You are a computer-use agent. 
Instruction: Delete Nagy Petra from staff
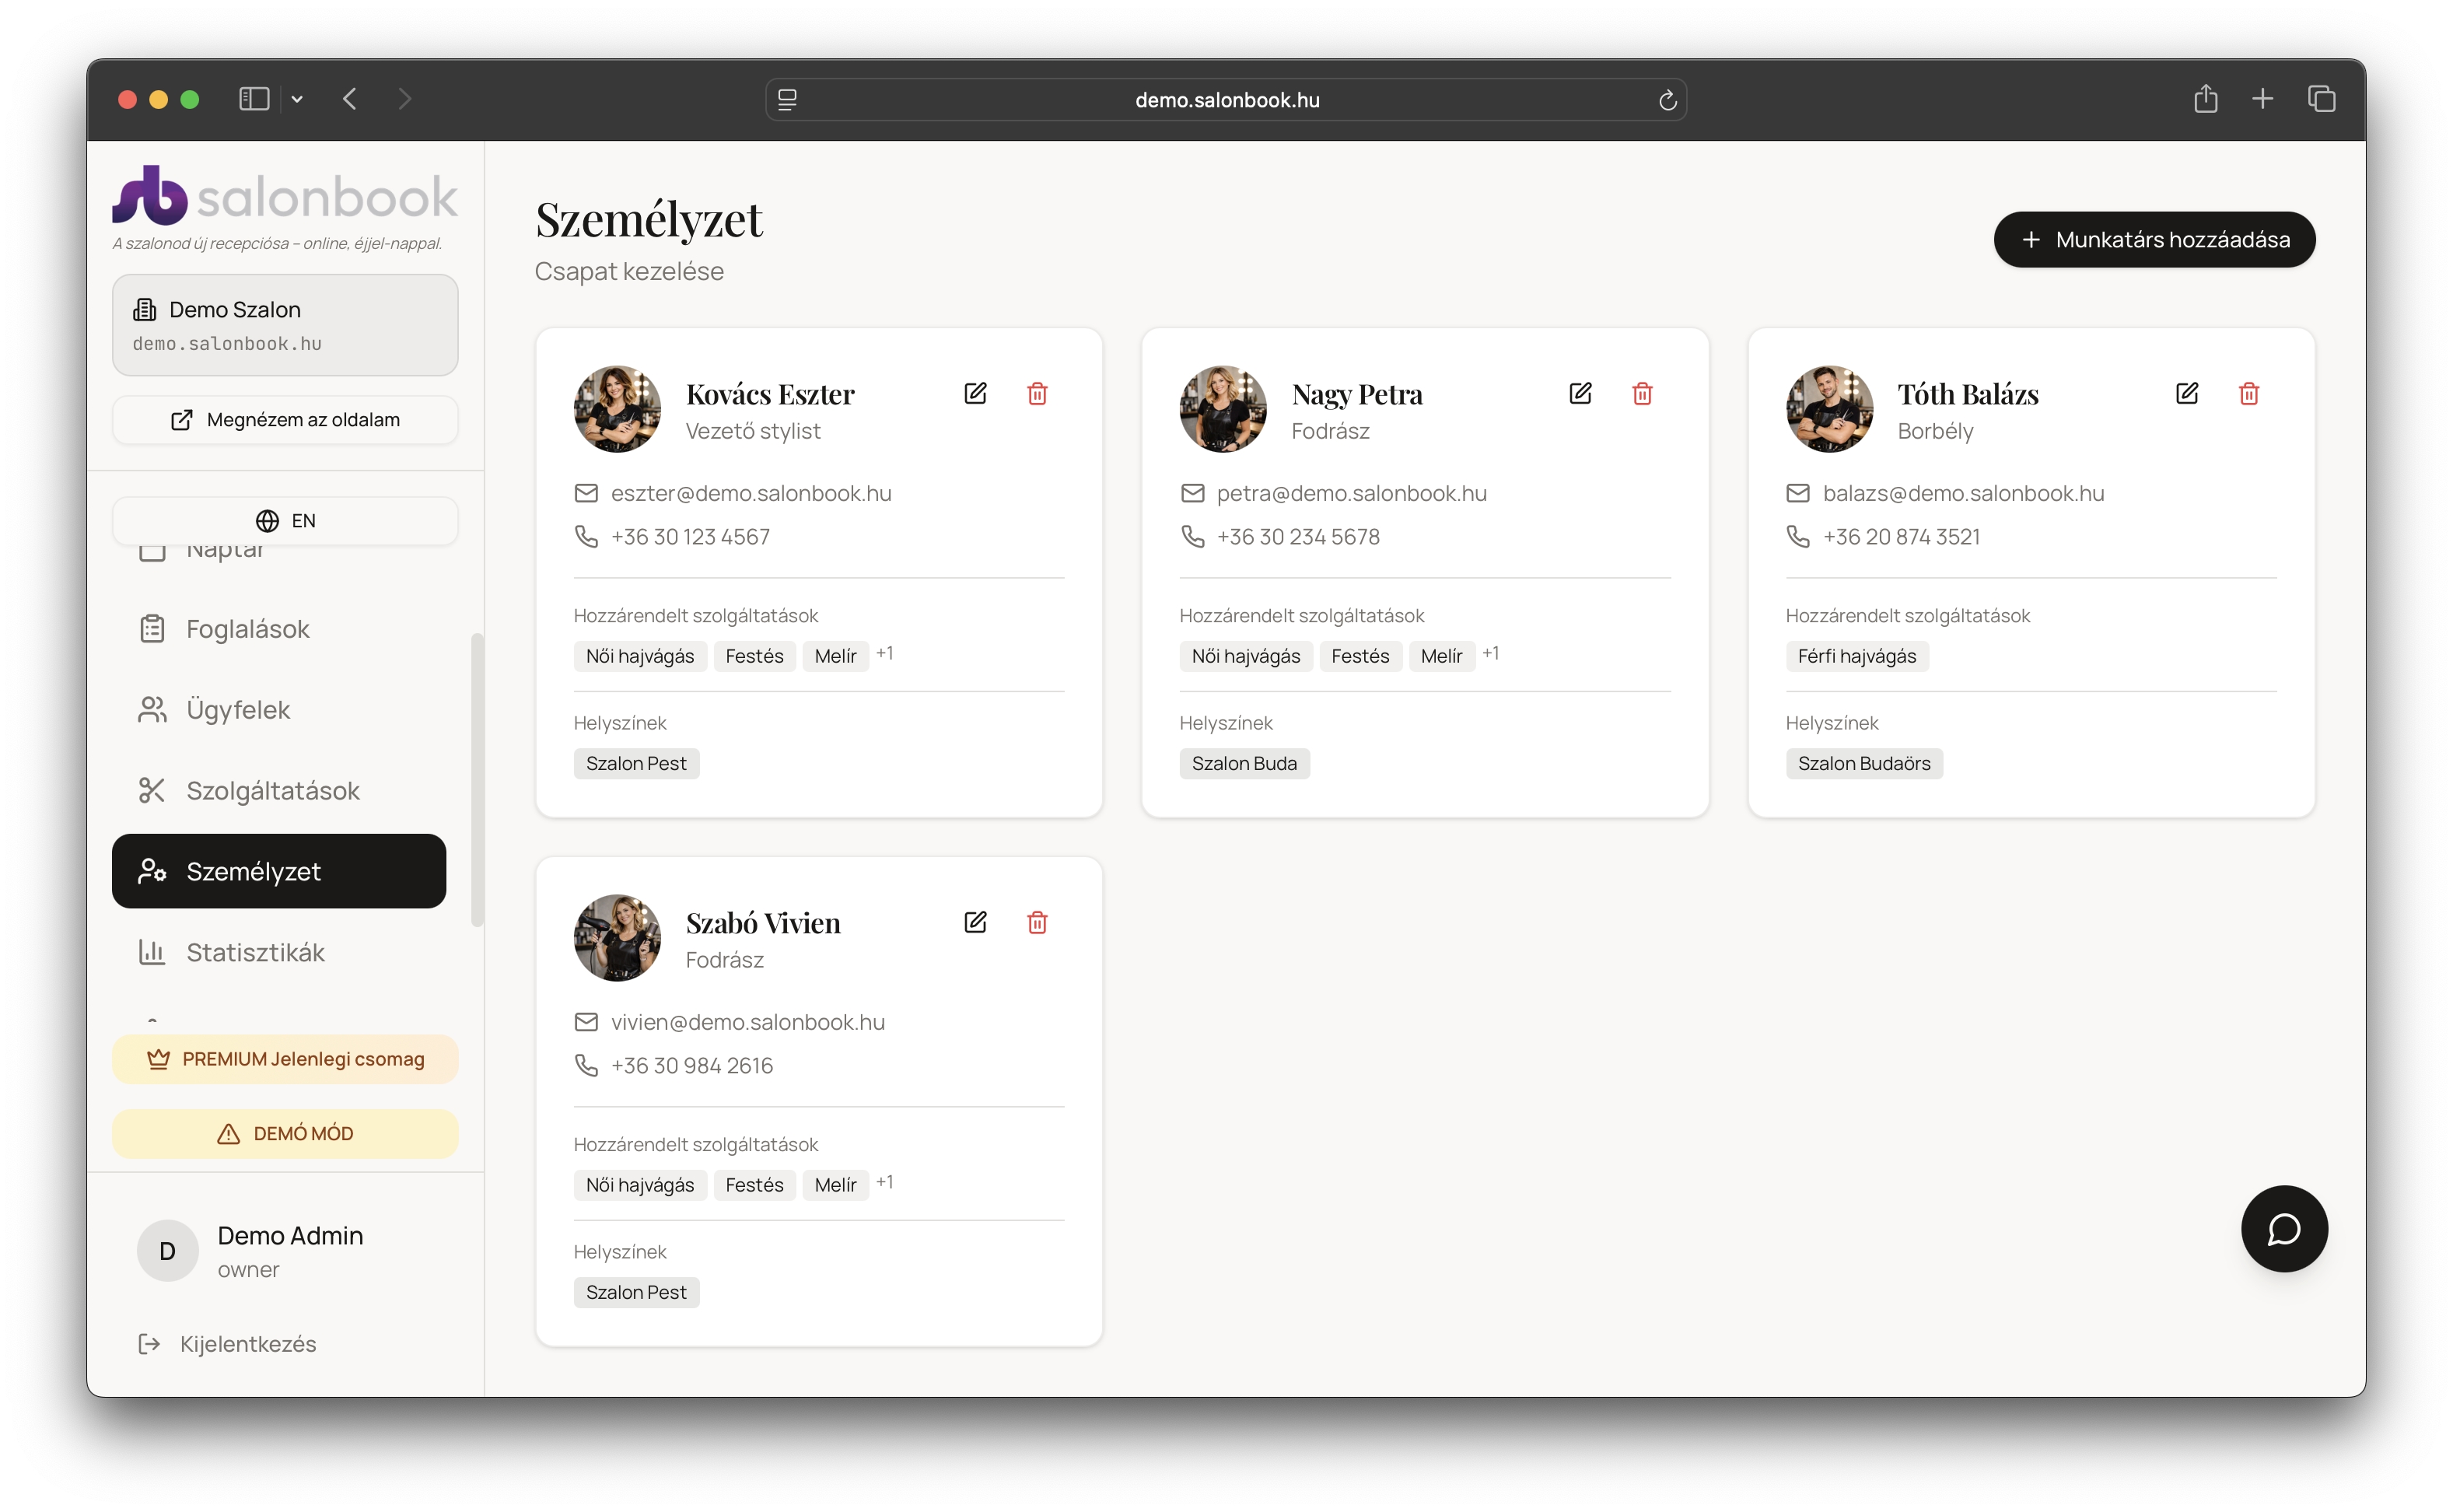tap(1642, 393)
